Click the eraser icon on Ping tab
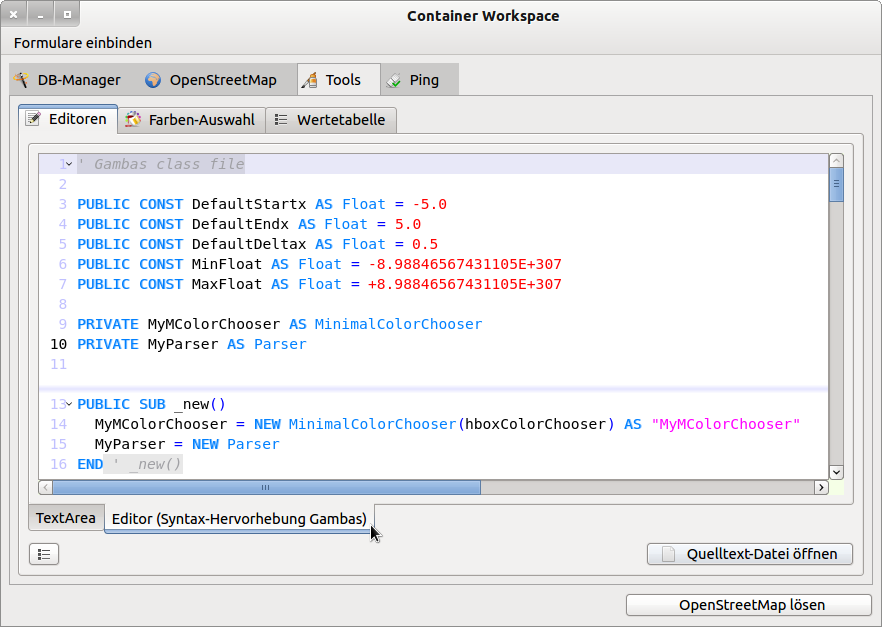 coord(394,80)
